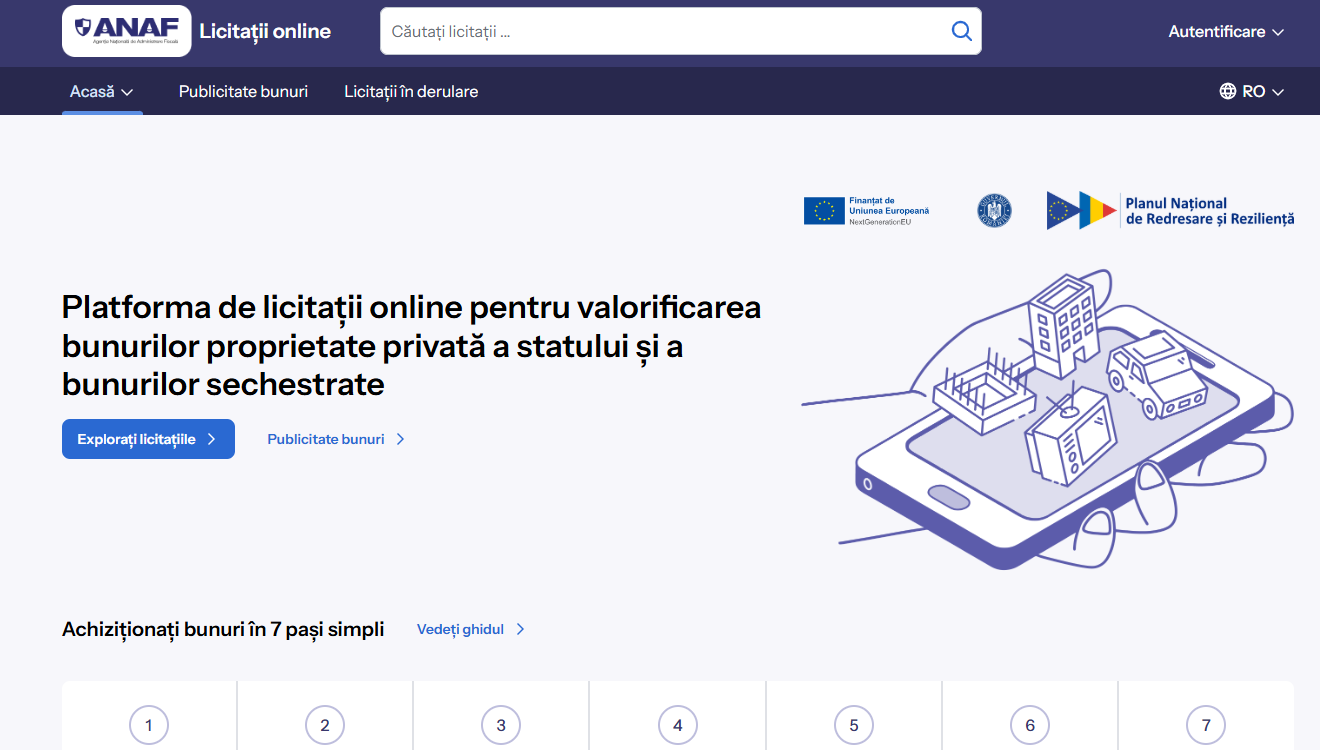Open the Publicitate bunuri menu item
The image size is (1320, 750).
click(x=243, y=91)
